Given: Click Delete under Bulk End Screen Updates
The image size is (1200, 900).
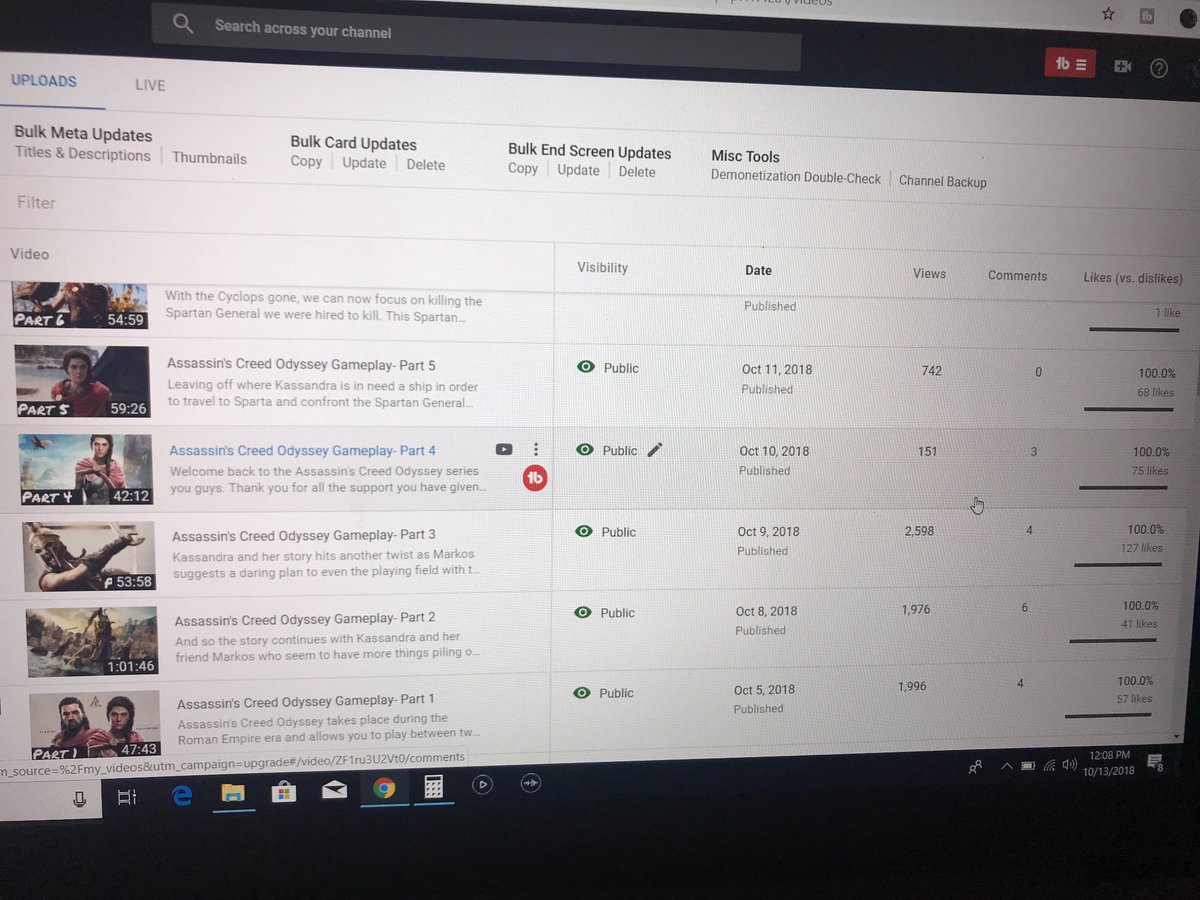Looking at the screenshot, I should click(x=637, y=172).
